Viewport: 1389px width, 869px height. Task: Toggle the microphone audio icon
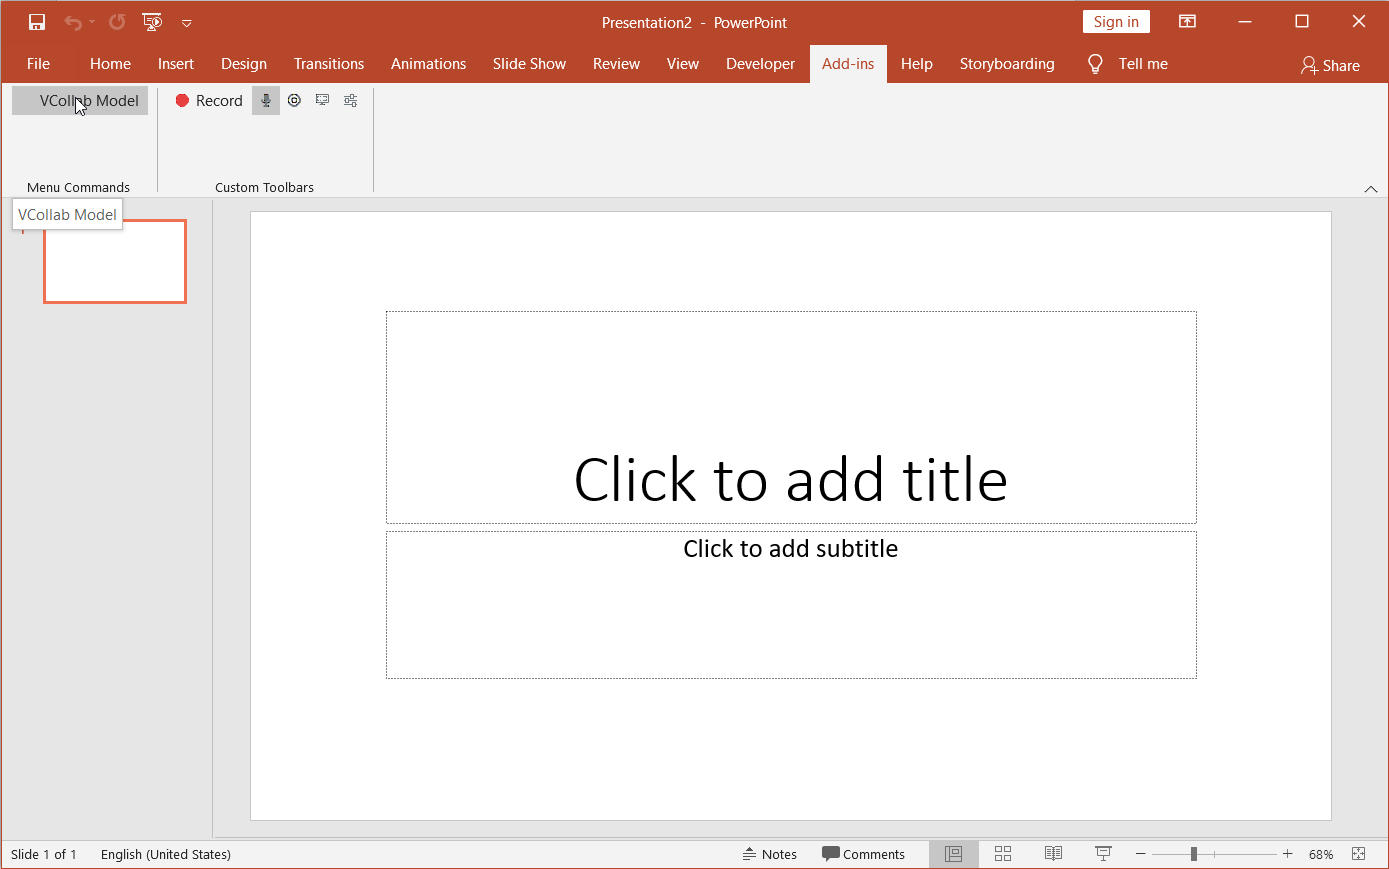point(266,101)
